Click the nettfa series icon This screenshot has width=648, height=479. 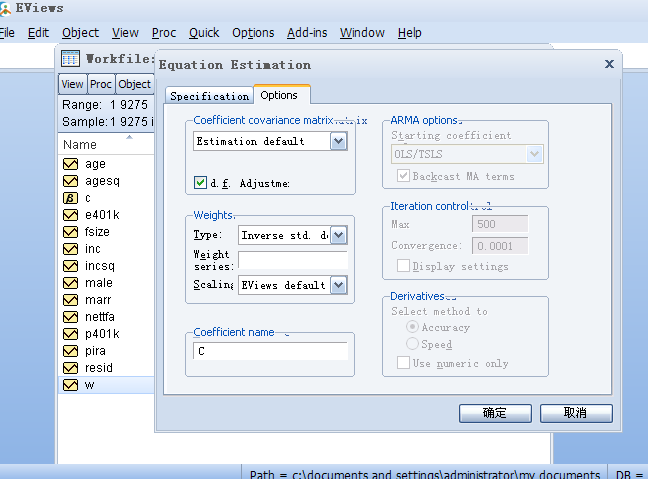(70, 317)
